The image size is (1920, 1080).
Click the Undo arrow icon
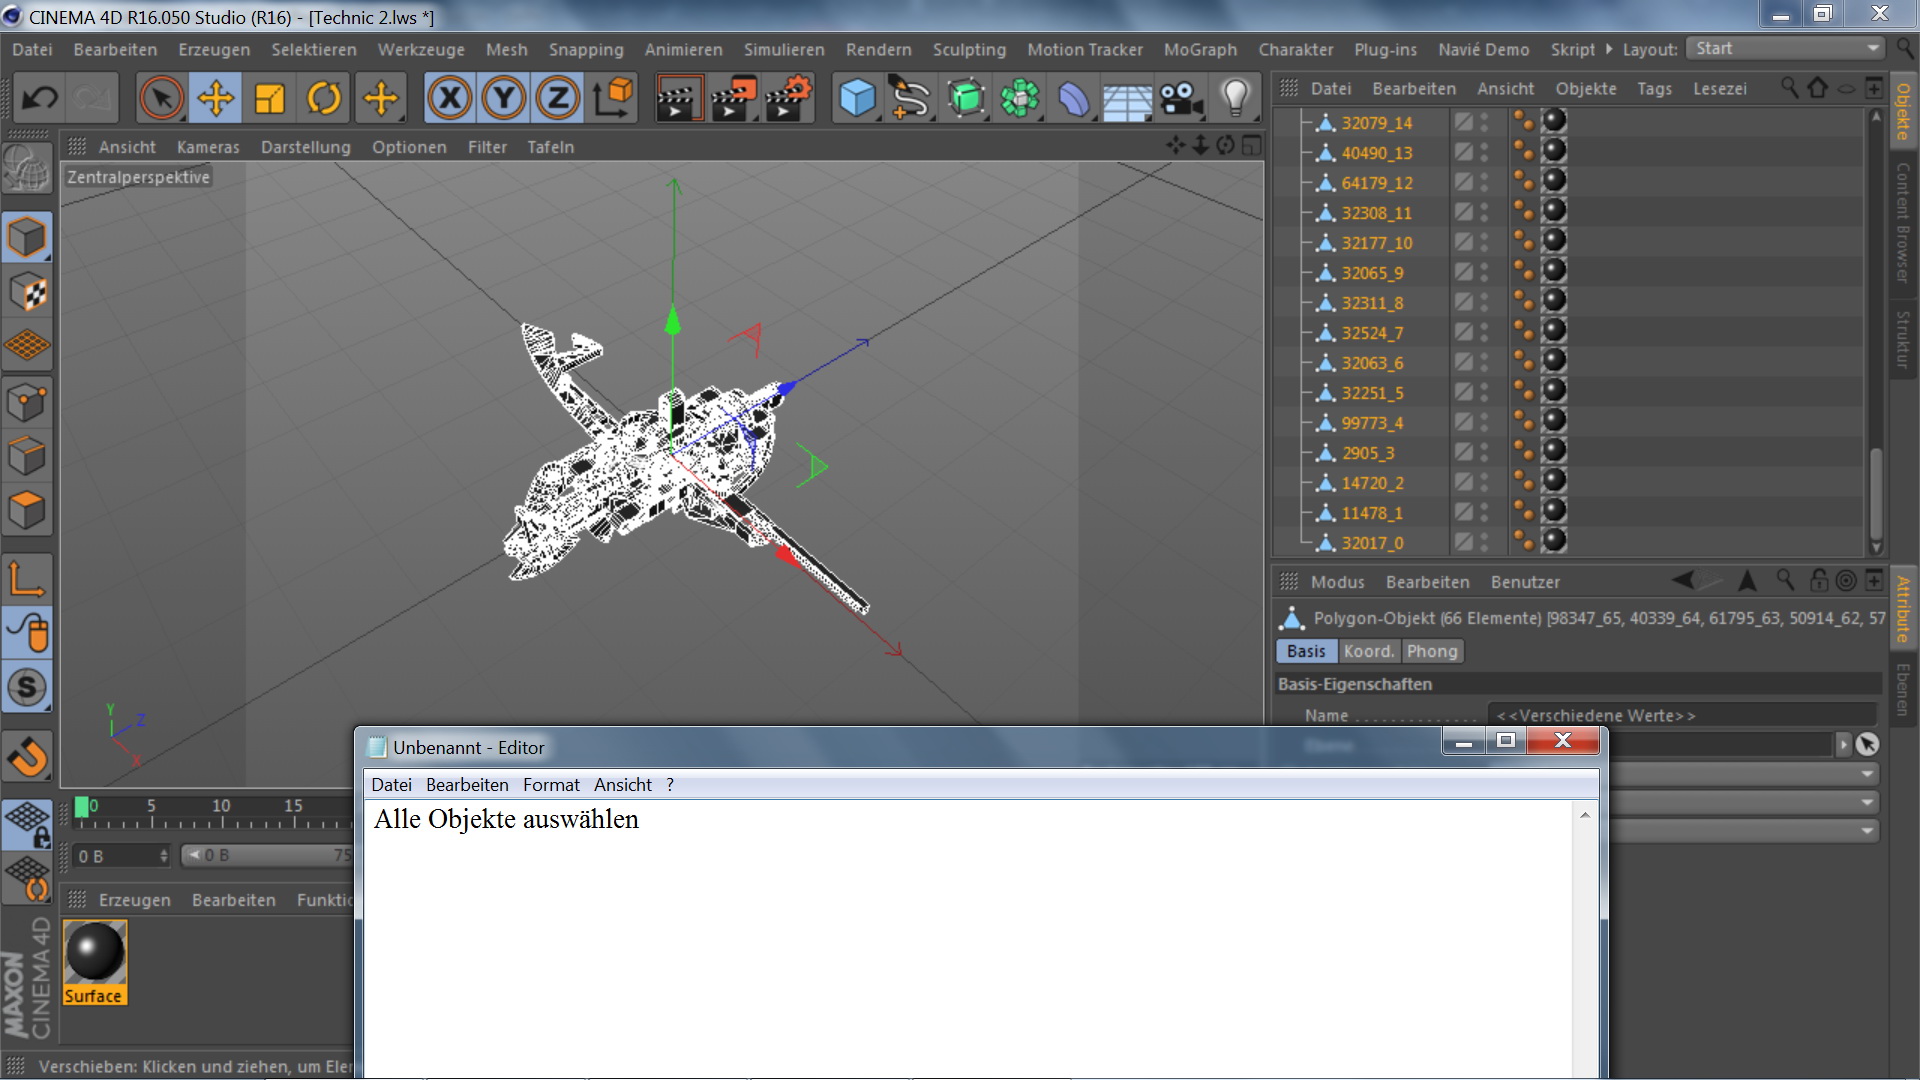click(x=40, y=98)
